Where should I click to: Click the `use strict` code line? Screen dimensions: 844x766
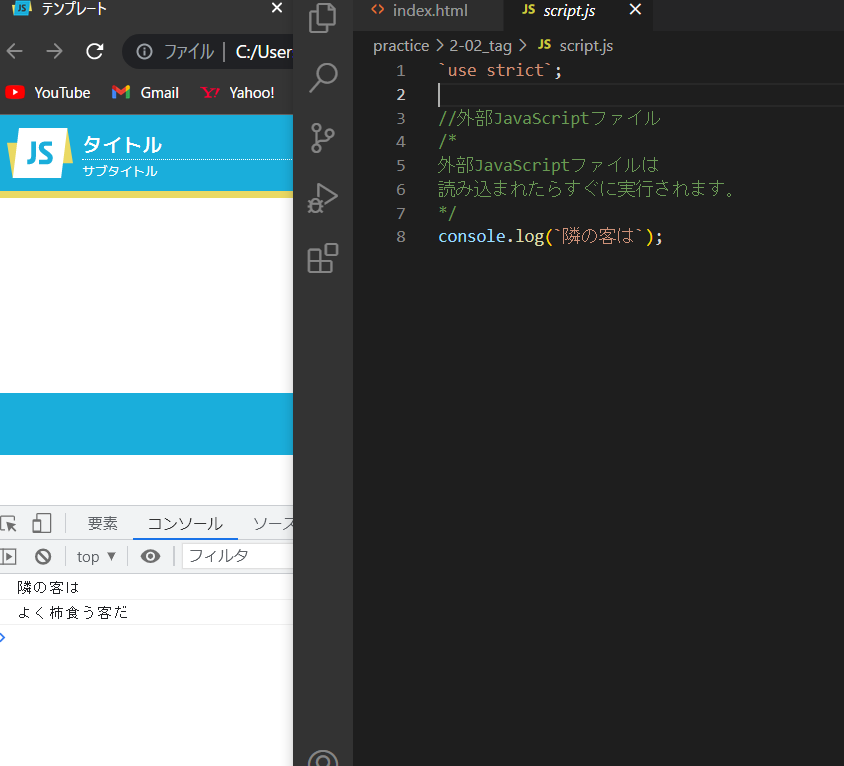(x=500, y=71)
